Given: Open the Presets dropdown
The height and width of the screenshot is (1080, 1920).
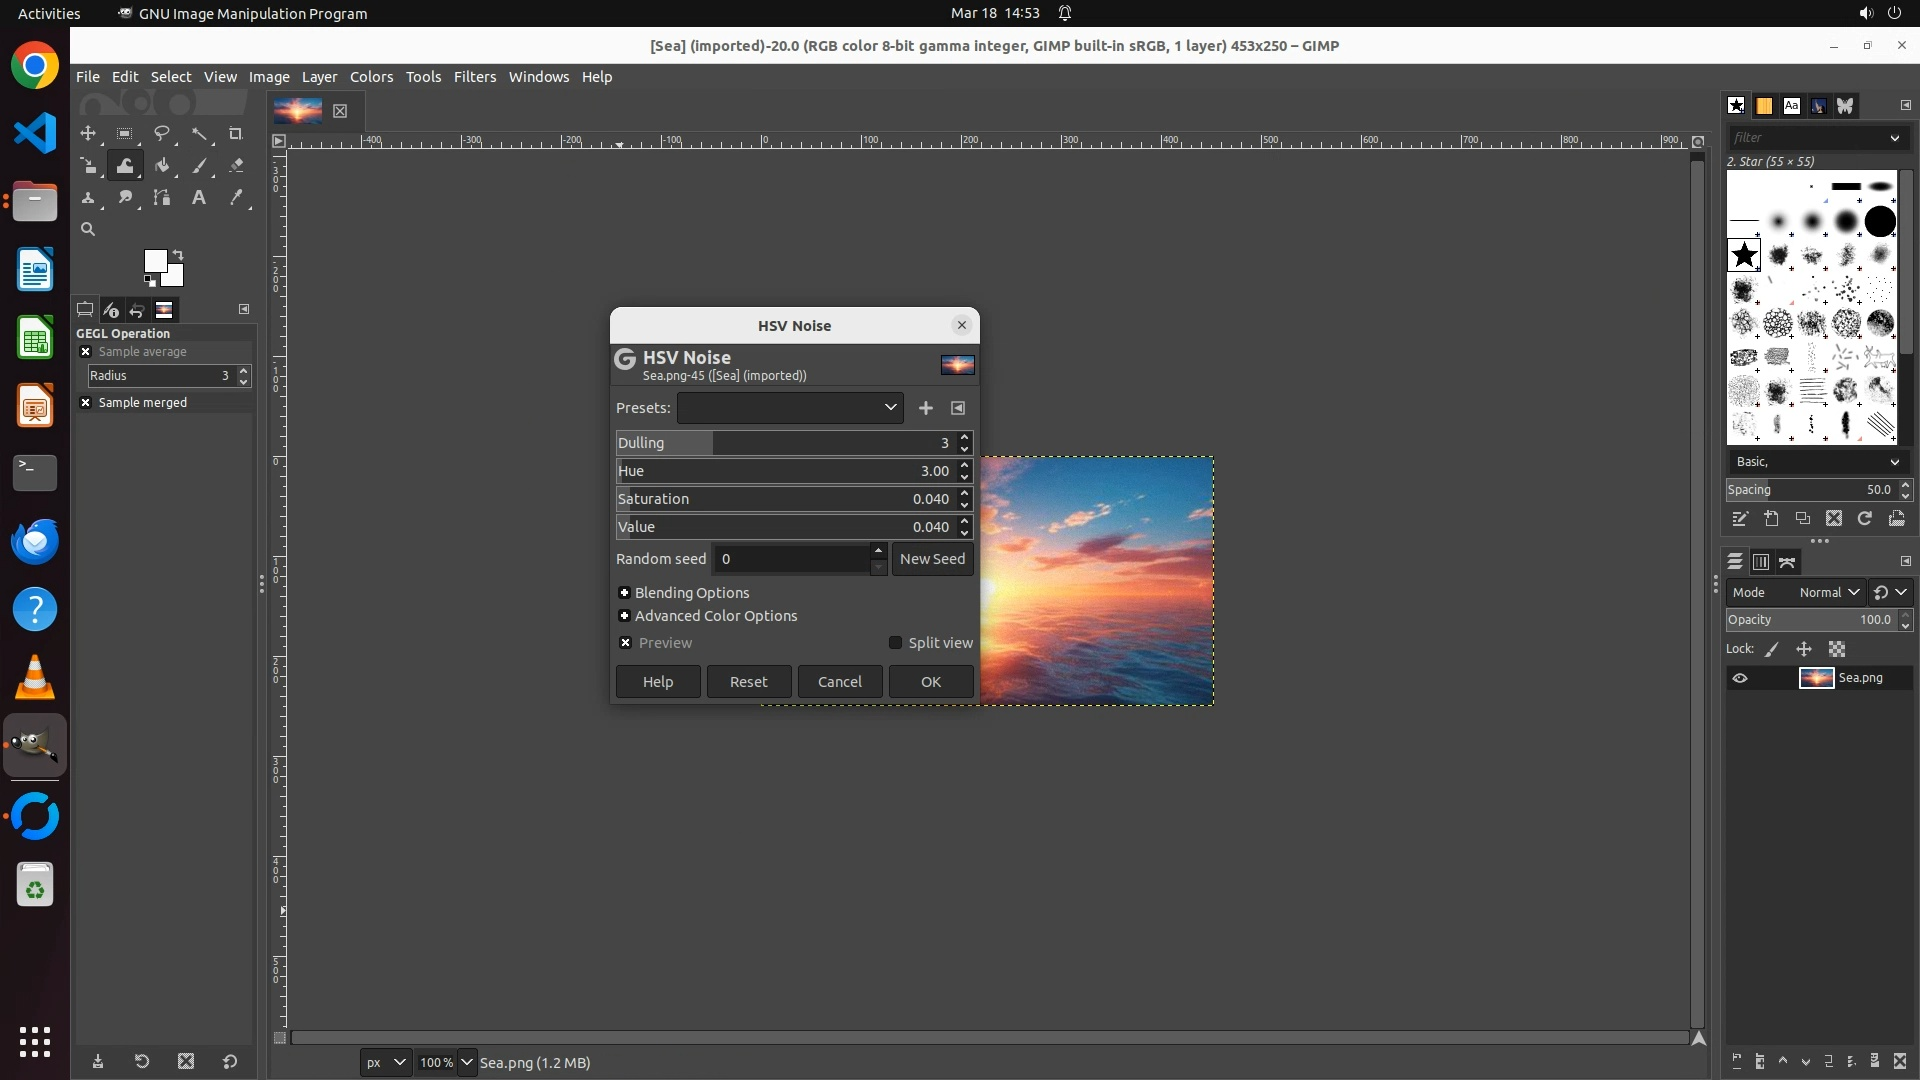Looking at the screenshot, I should point(790,408).
